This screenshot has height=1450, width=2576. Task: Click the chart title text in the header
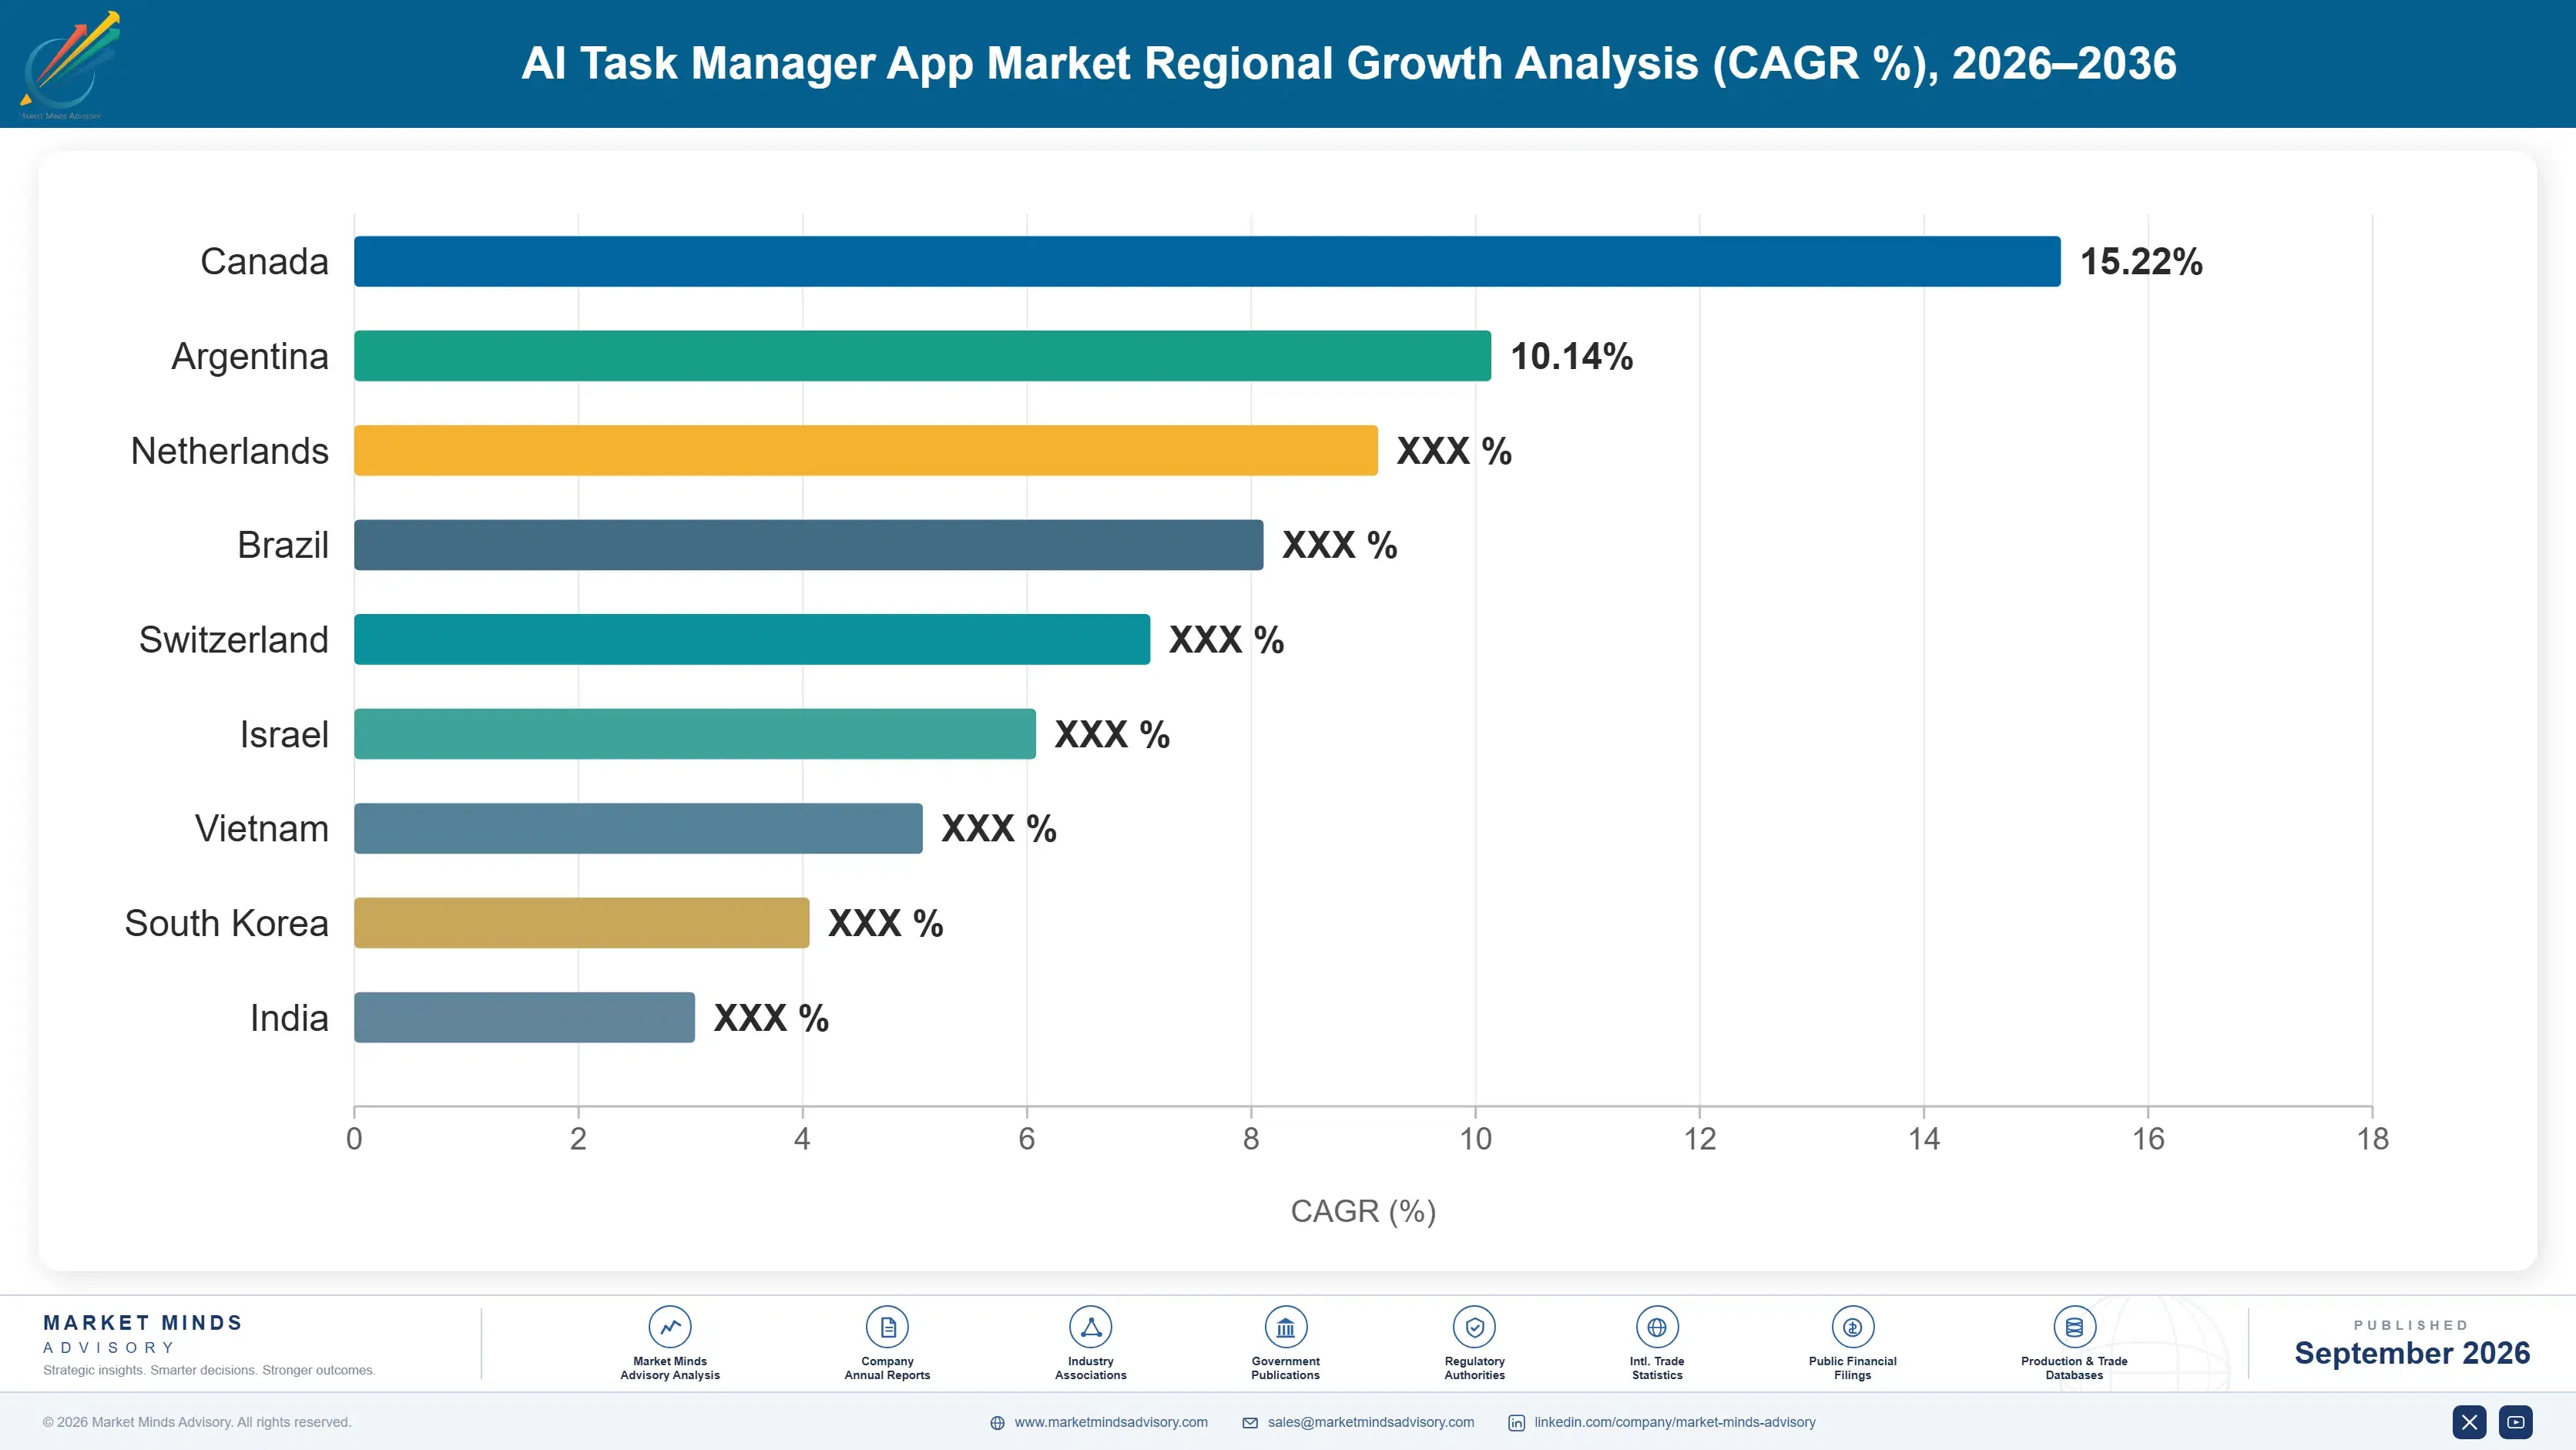pos(1349,63)
